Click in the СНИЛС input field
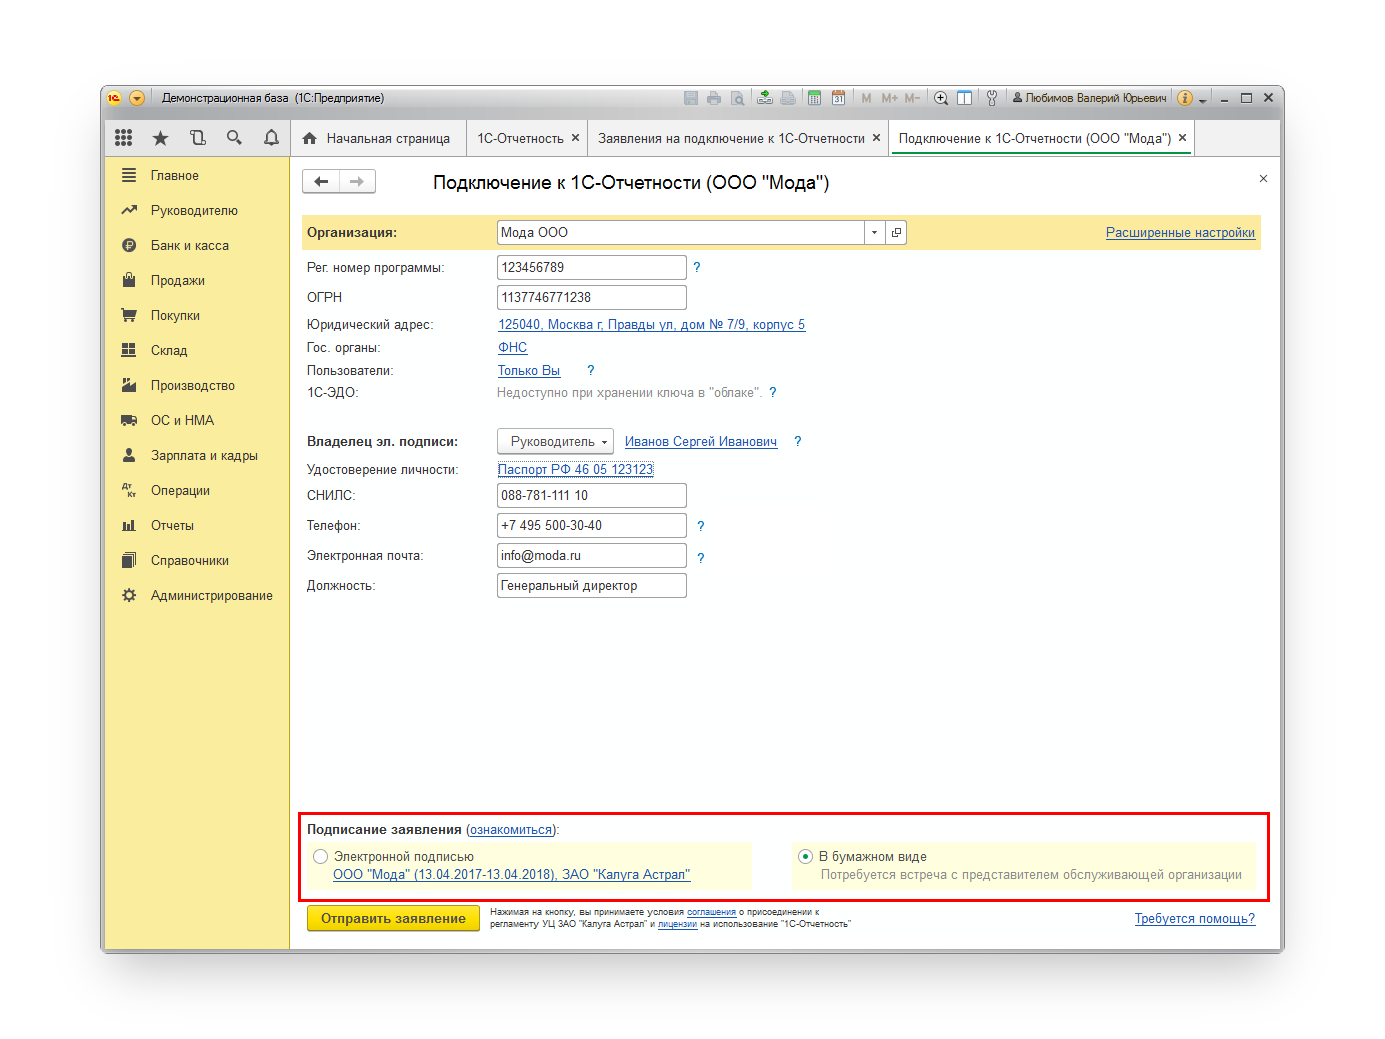1385x1039 pixels. coord(592,495)
